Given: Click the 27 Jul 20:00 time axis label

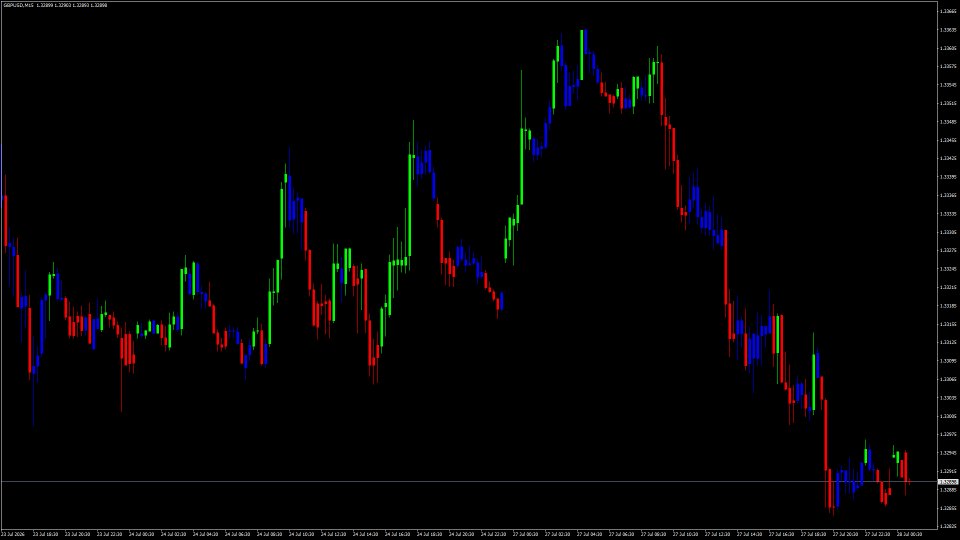Looking at the screenshot, I should (846, 534).
